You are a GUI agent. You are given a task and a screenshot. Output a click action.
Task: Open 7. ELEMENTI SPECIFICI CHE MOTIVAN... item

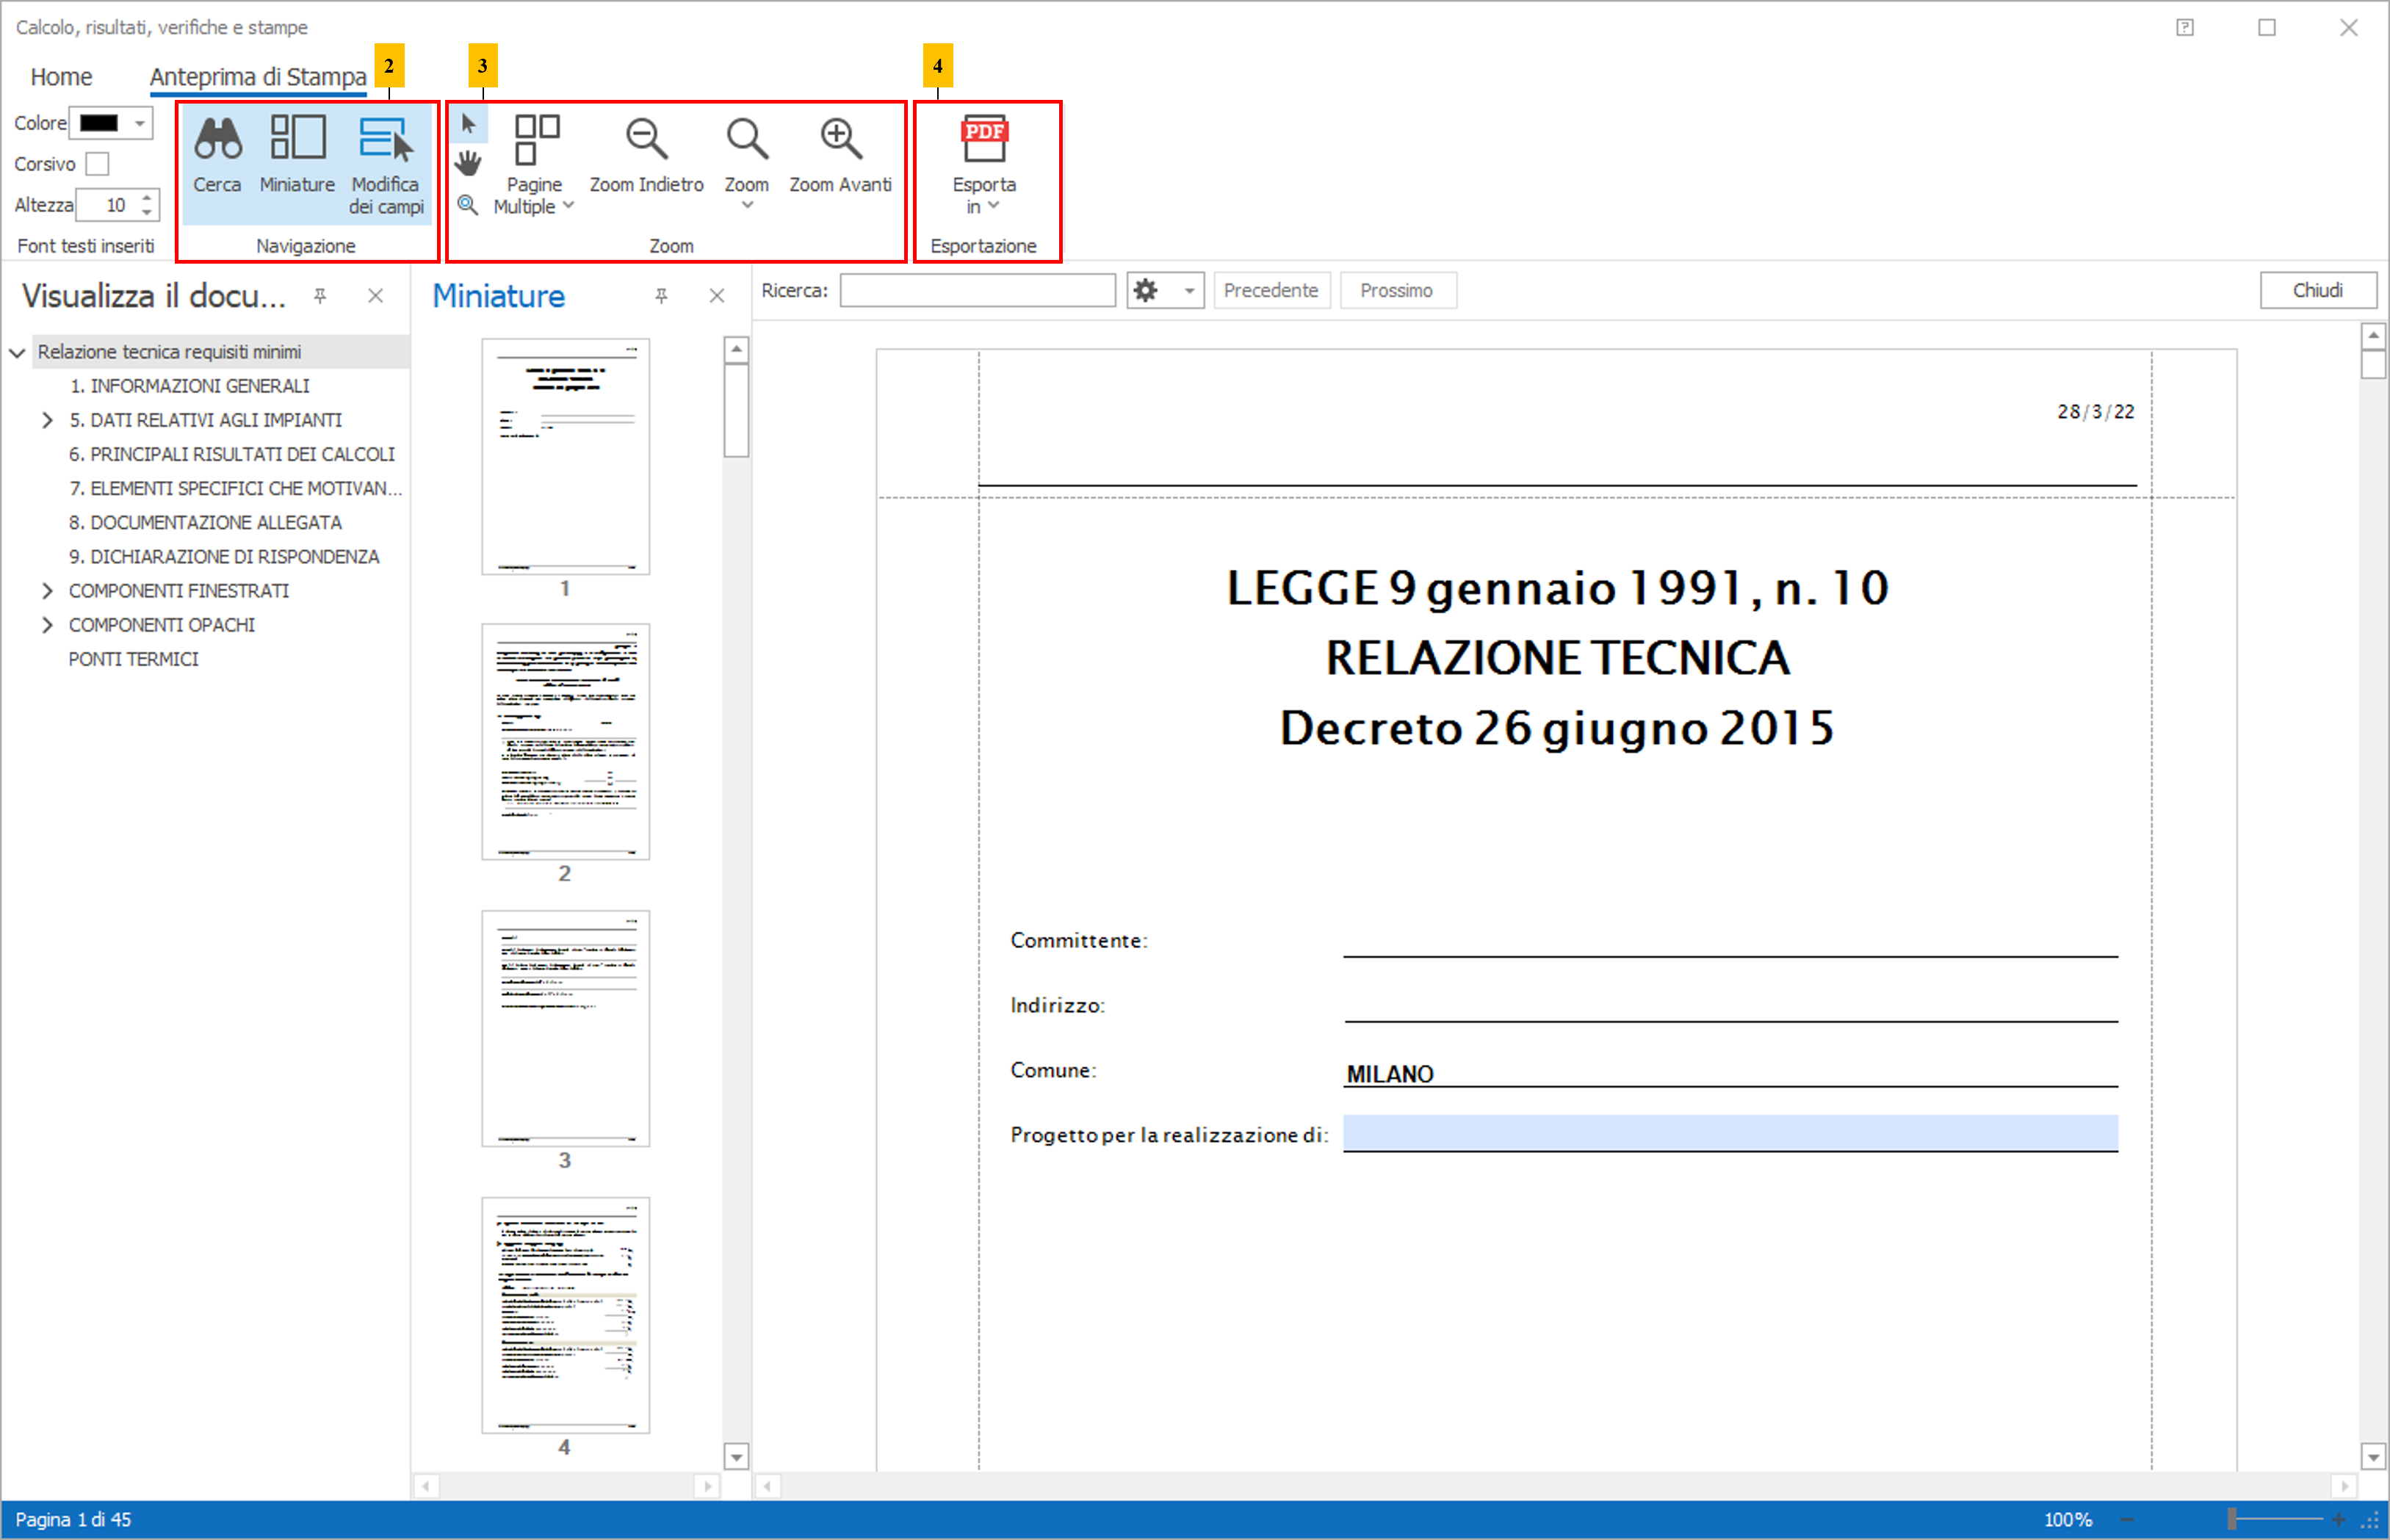pos(235,488)
